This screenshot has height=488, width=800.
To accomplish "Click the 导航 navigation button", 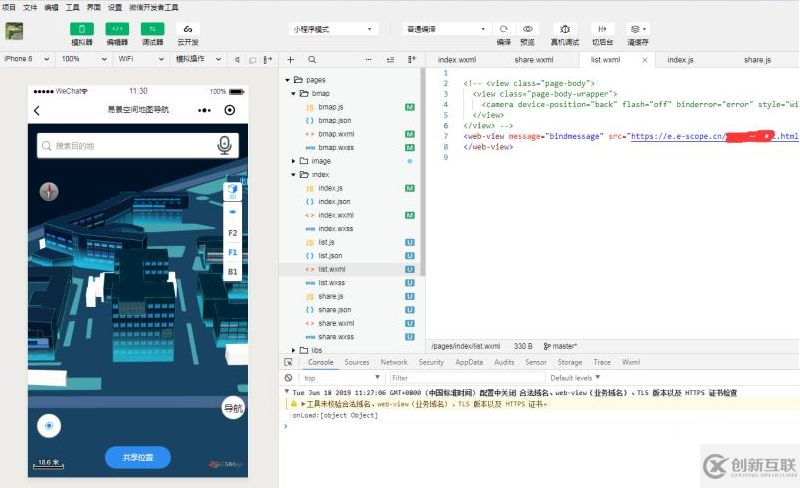I will click(x=233, y=408).
